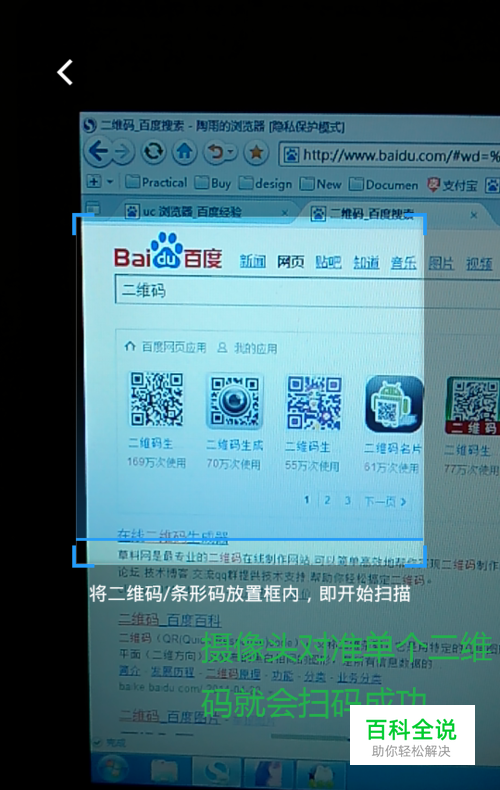Click the browser back arrow button

pyautogui.click(x=98, y=150)
